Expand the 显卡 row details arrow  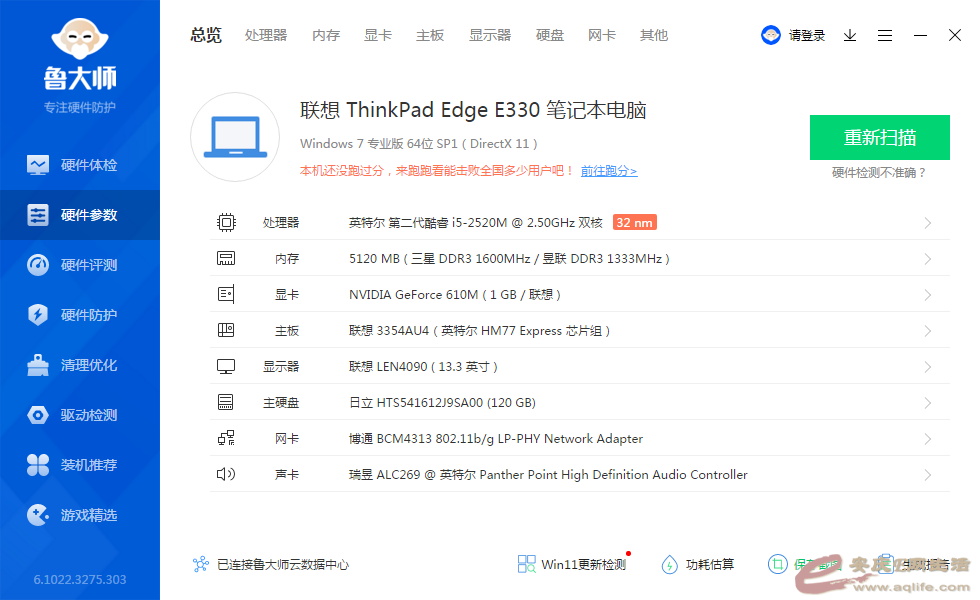[x=927, y=295]
